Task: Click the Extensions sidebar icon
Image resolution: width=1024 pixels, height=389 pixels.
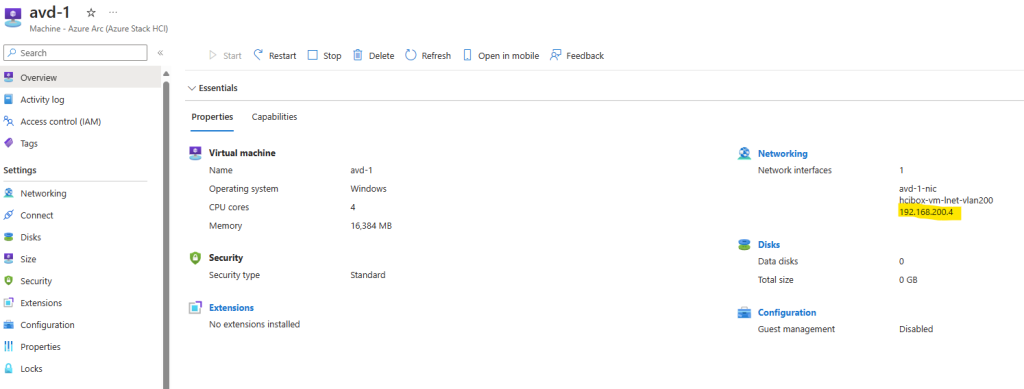Action: pyautogui.click(x=8, y=303)
